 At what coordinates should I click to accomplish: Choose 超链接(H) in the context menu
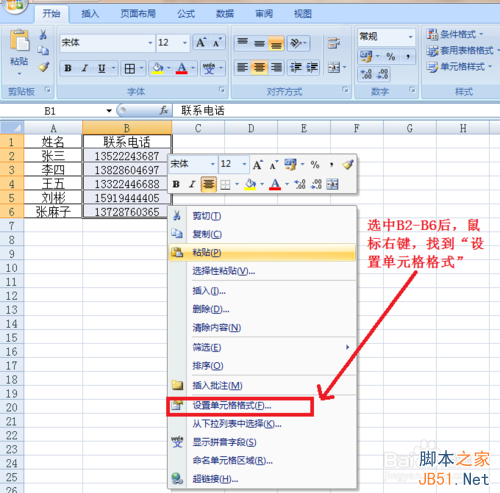262,479
